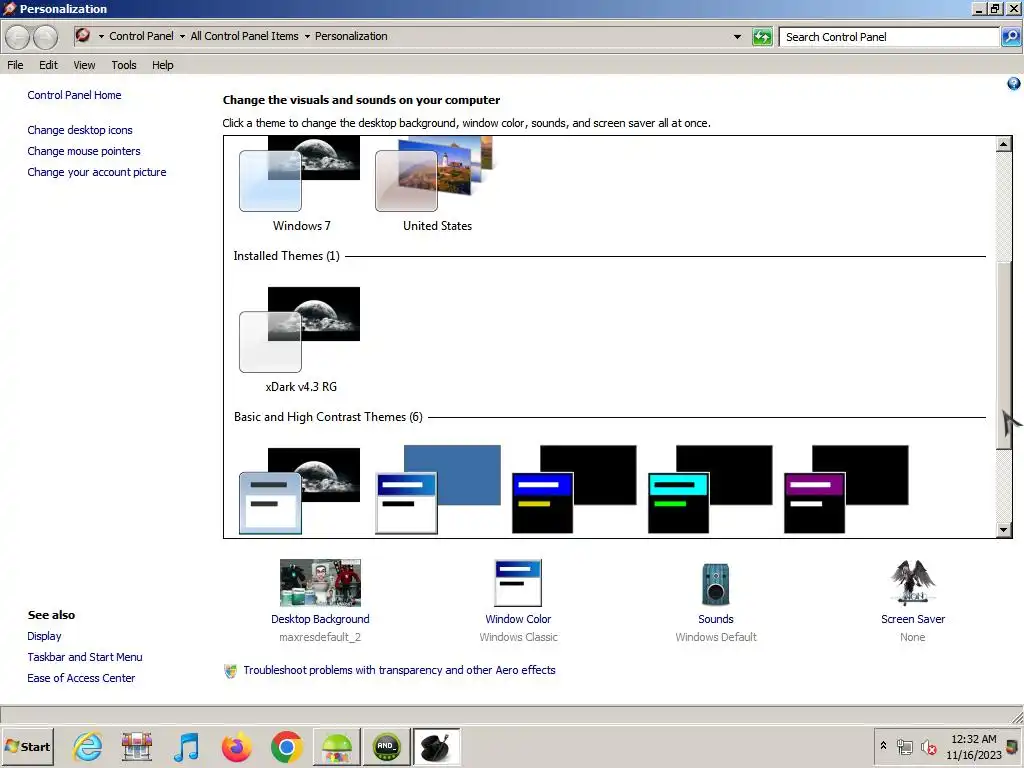Screen dimensions: 1024x768
Task: Click the Start button
Action: (27, 746)
